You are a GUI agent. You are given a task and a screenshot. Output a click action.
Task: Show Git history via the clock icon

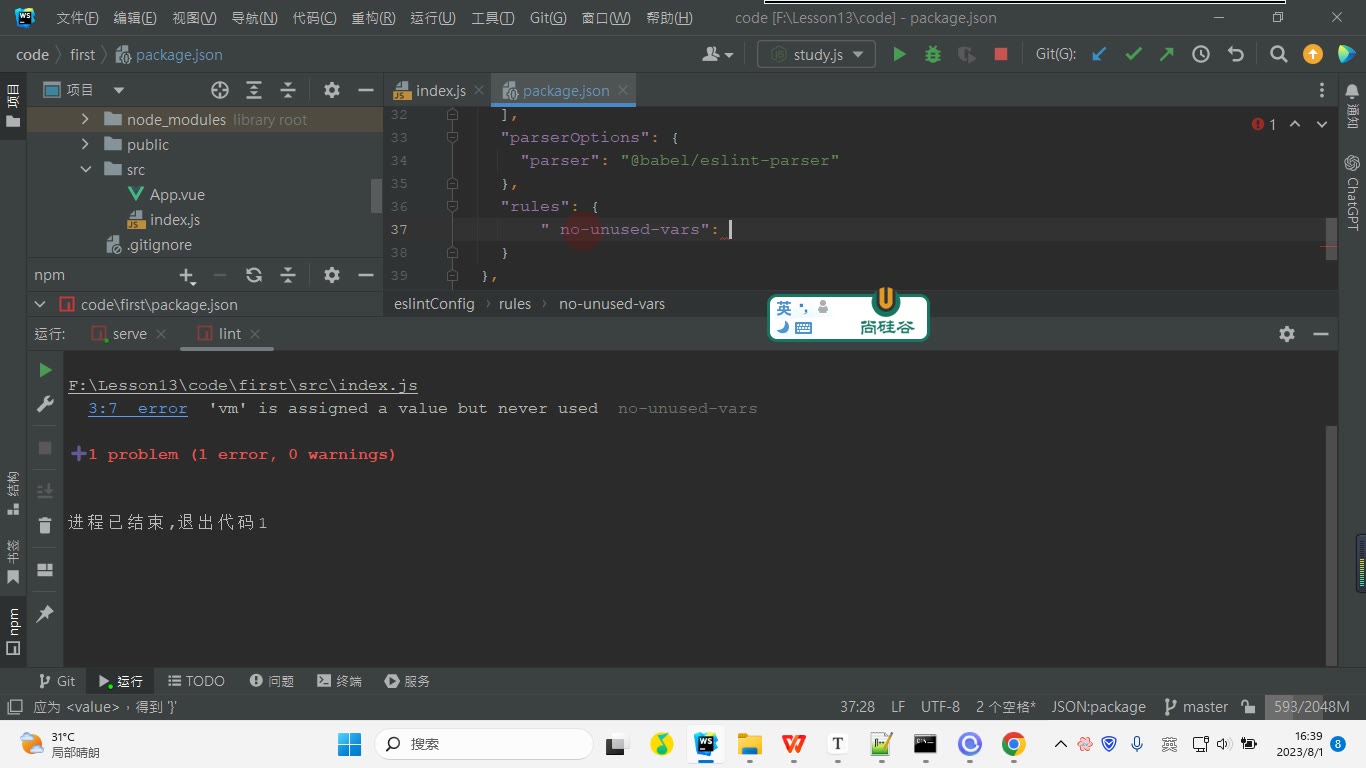(x=1201, y=54)
